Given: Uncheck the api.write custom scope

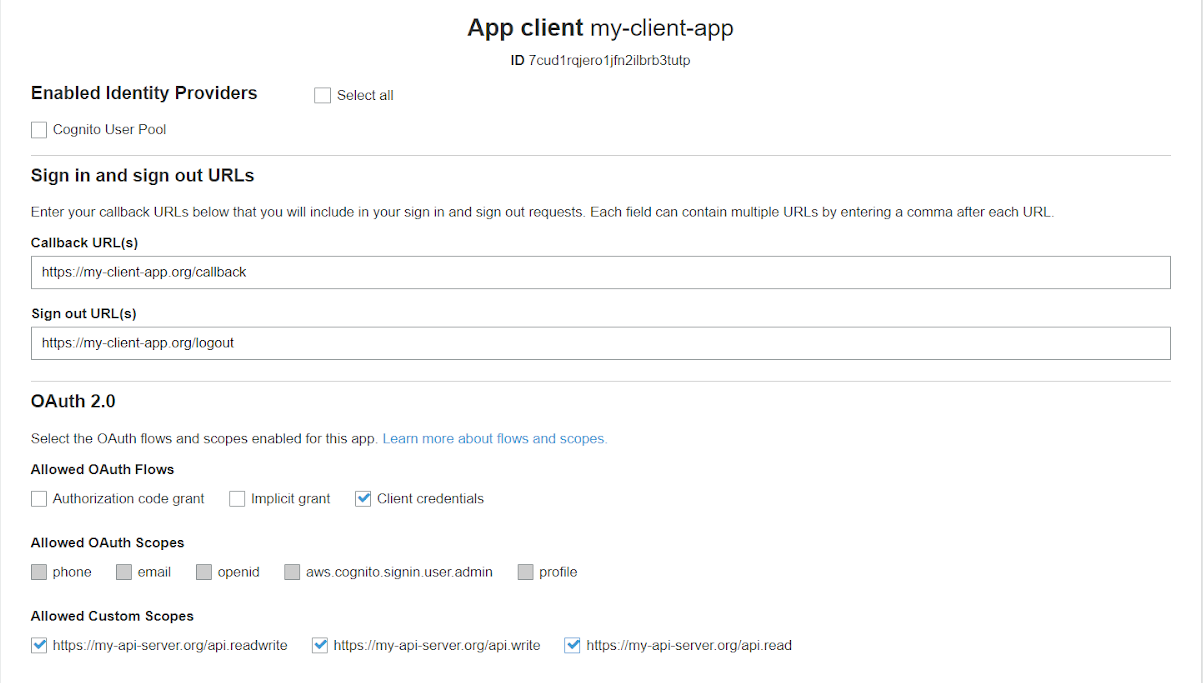Looking at the screenshot, I should pos(319,645).
